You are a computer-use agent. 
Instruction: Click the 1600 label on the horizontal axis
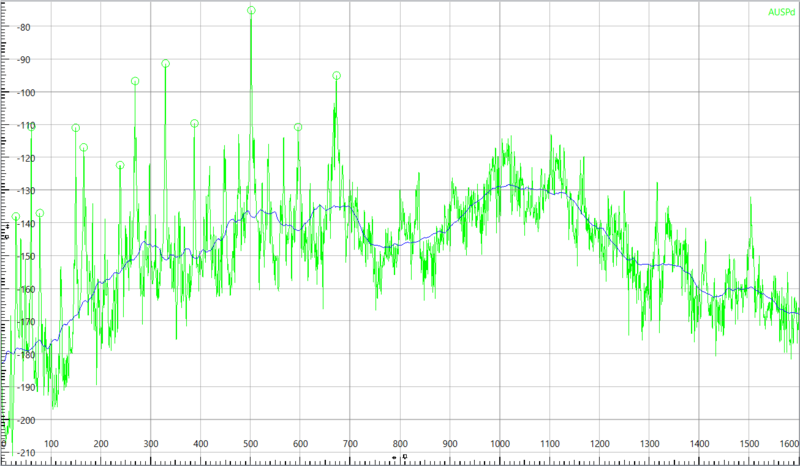click(788, 444)
